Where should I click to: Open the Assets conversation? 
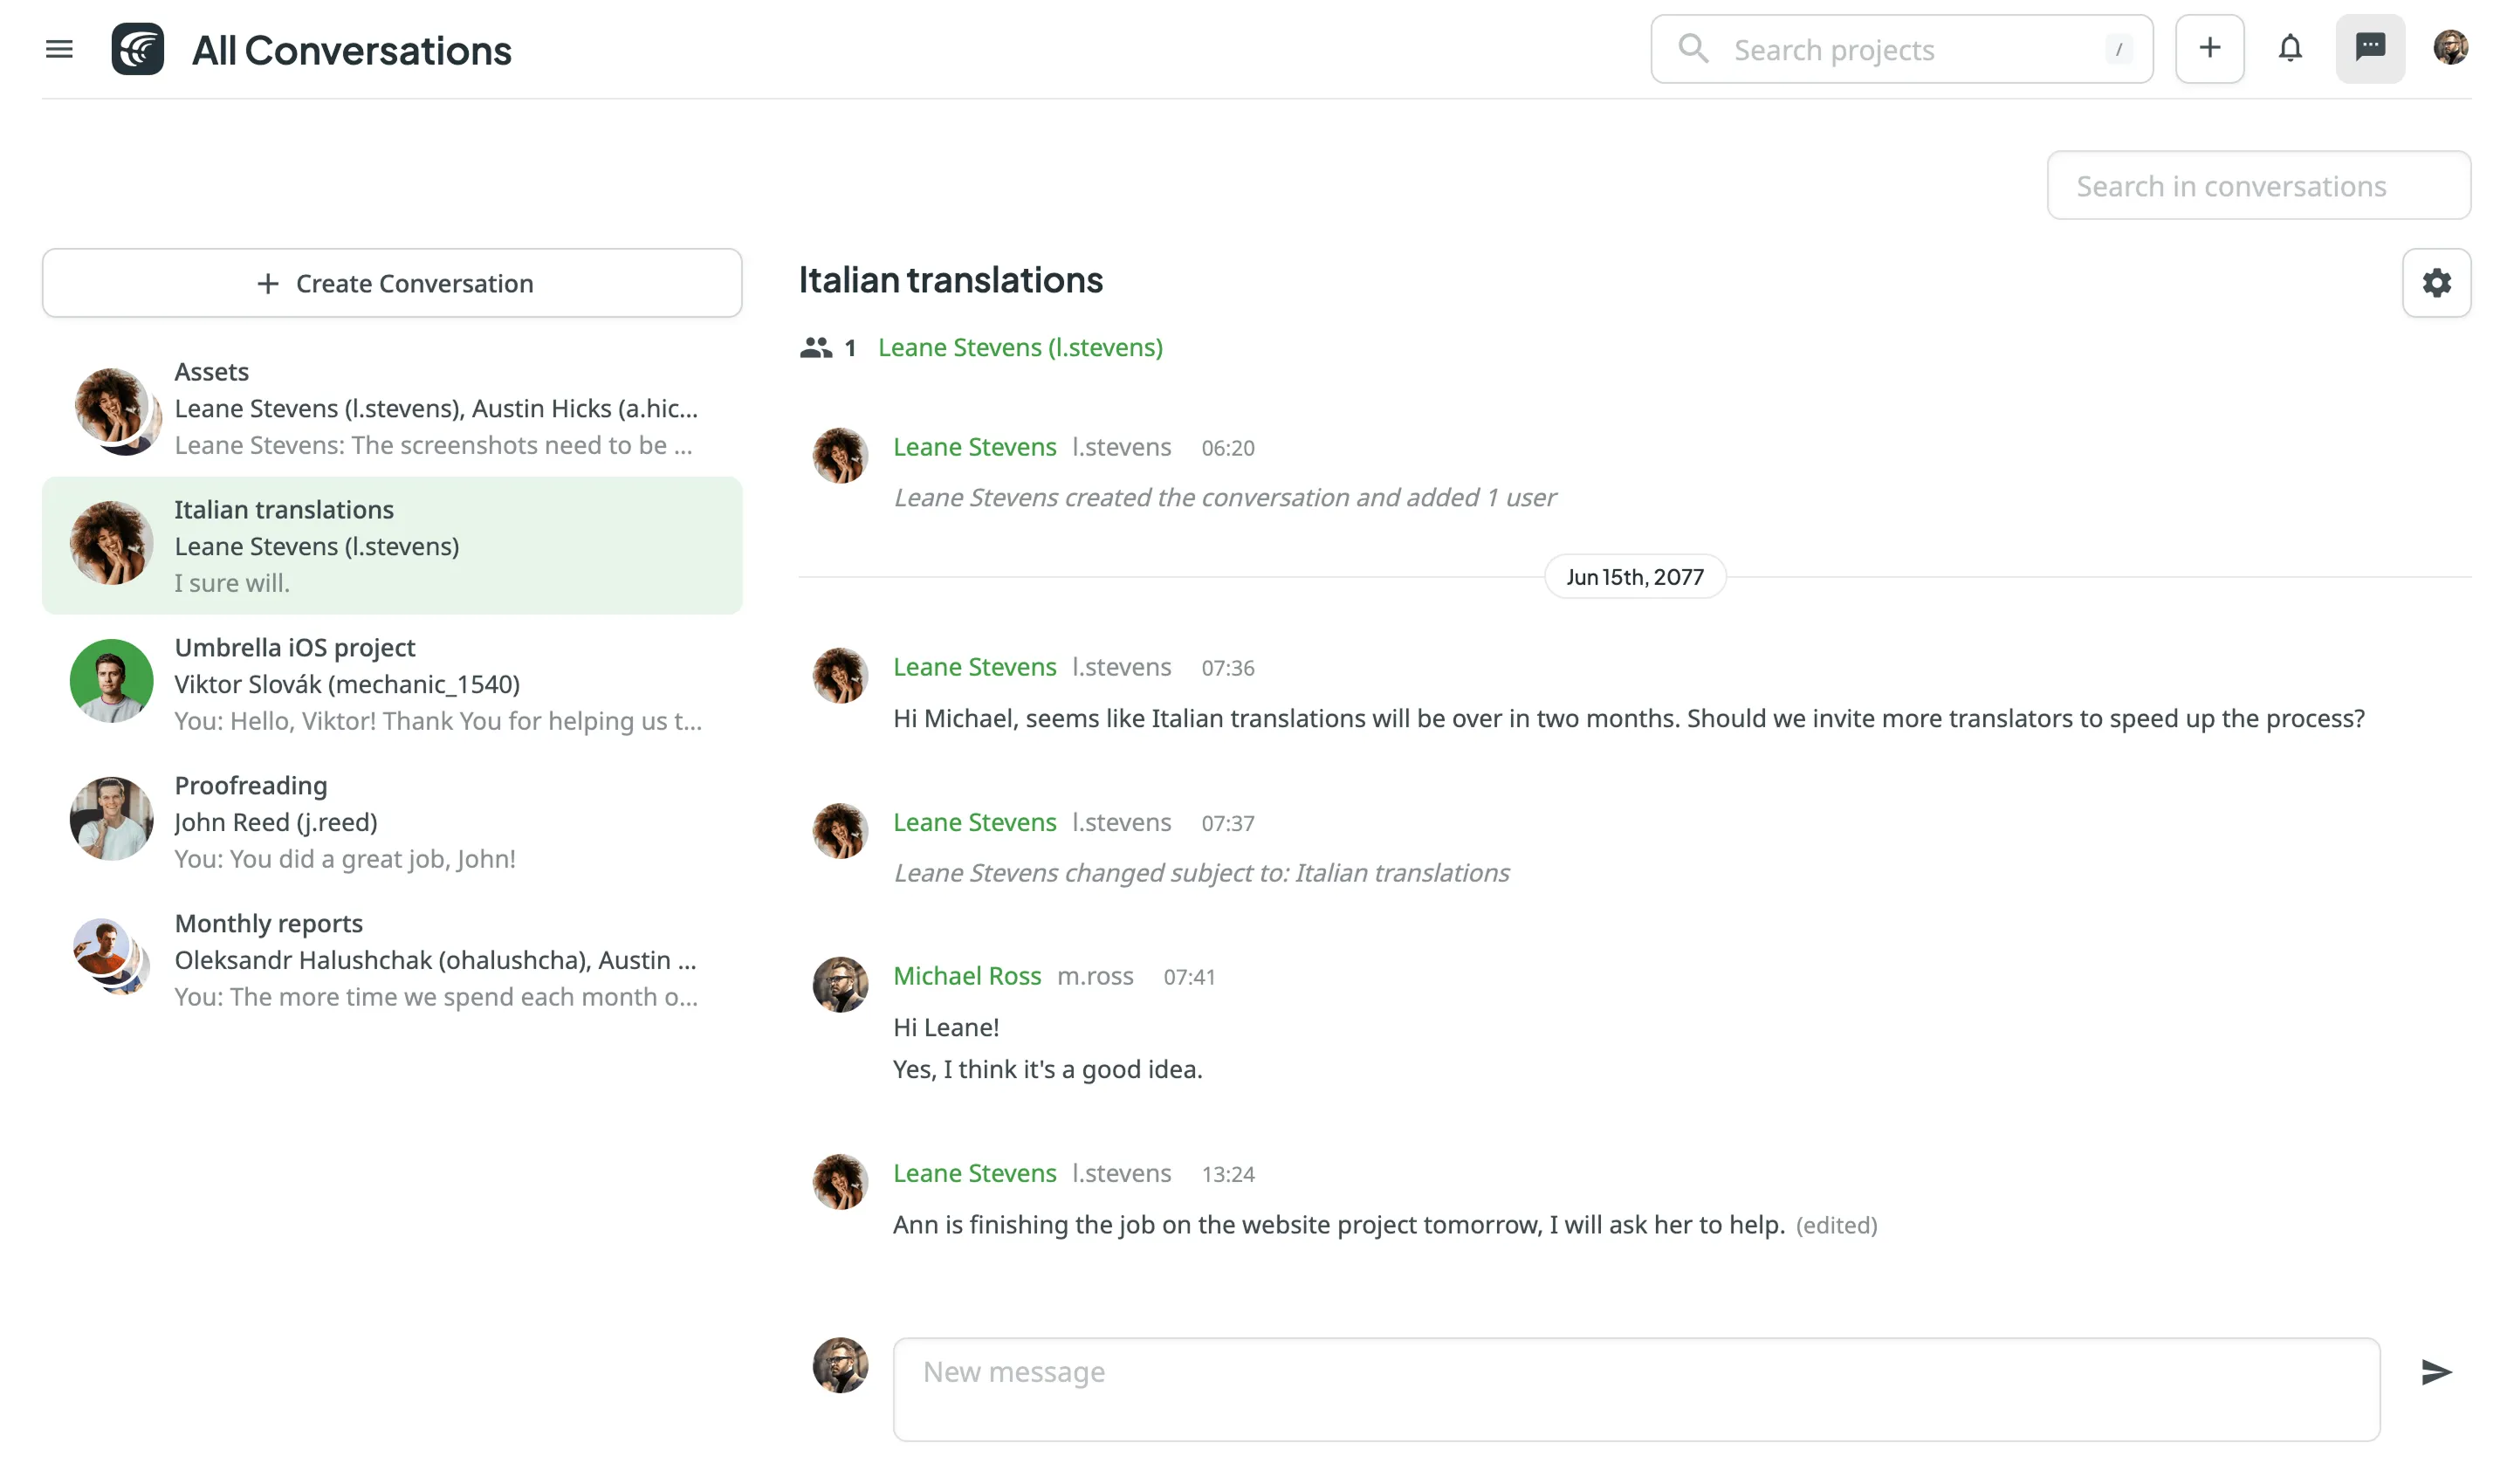click(x=392, y=408)
